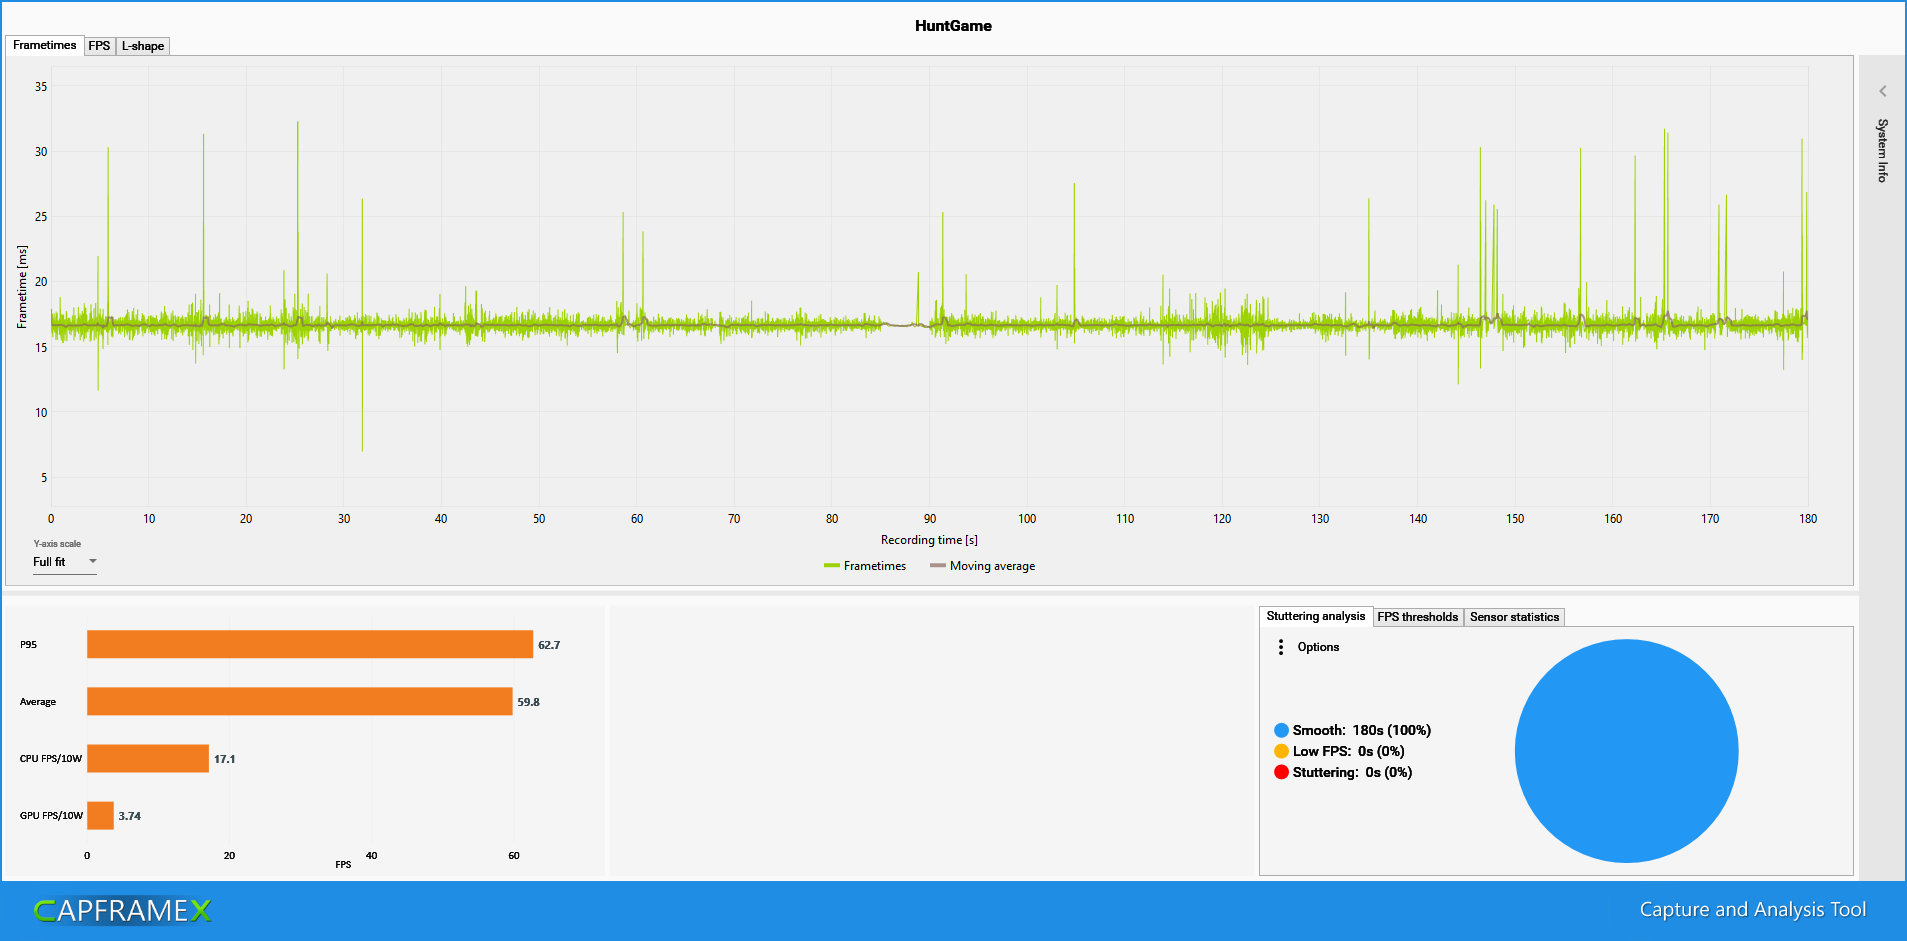Image resolution: width=1907 pixels, height=941 pixels.
Task: Click the 'Y-axis scale' label
Action: coord(57,544)
